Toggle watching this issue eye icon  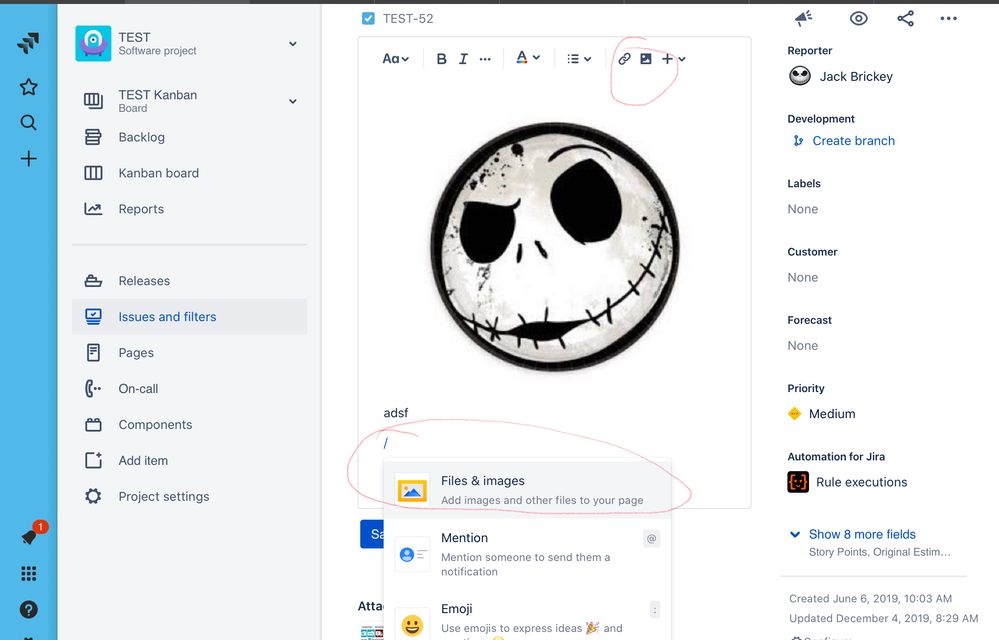[858, 18]
